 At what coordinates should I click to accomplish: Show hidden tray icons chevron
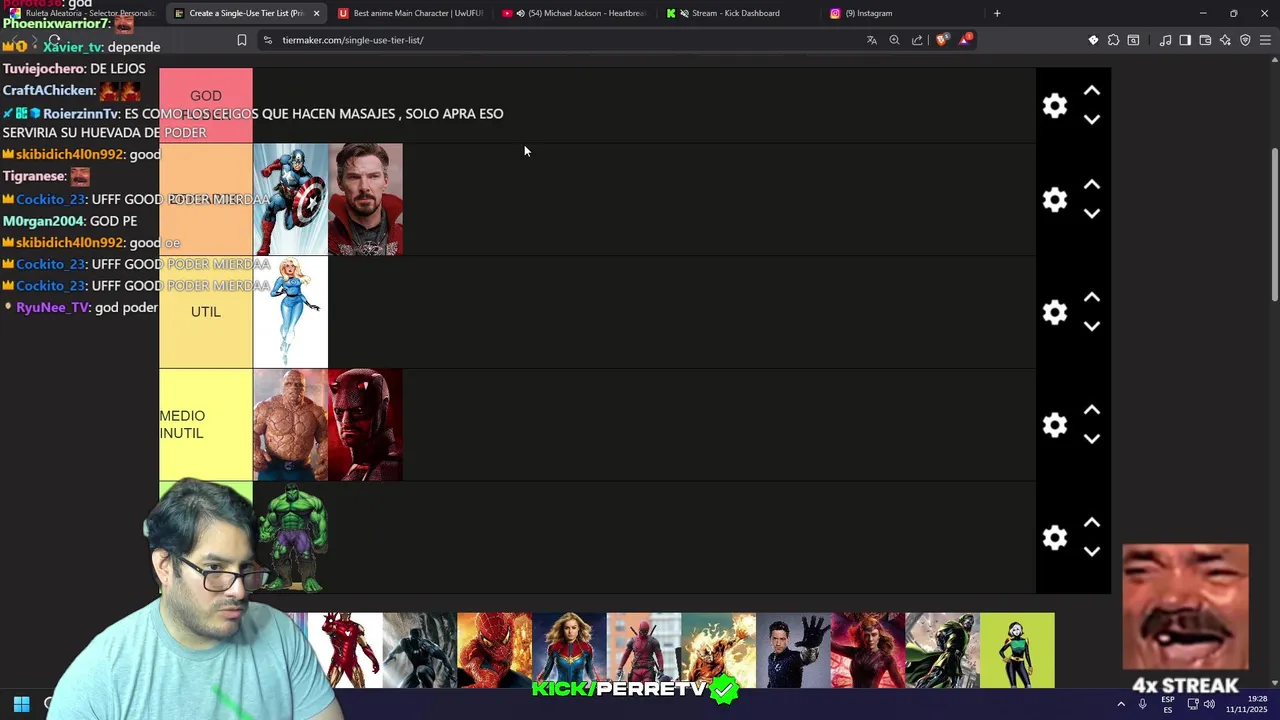click(1121, 704)
